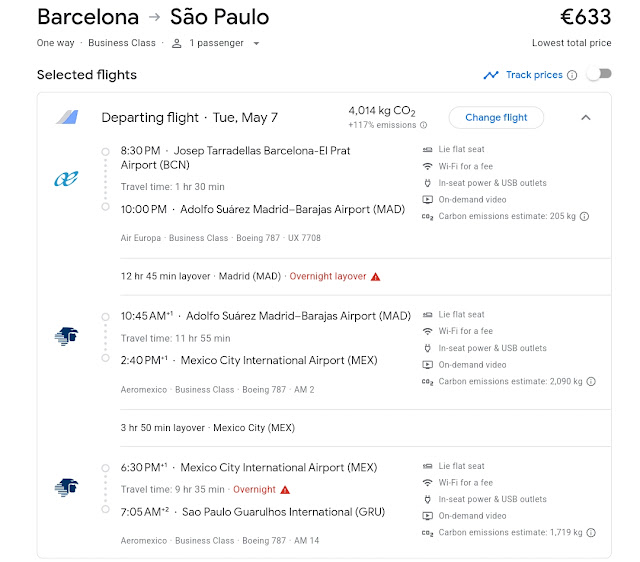Collapse the departing flight details chevron
This screenshot has height=562, width=640.
click(x=586, y=118)
